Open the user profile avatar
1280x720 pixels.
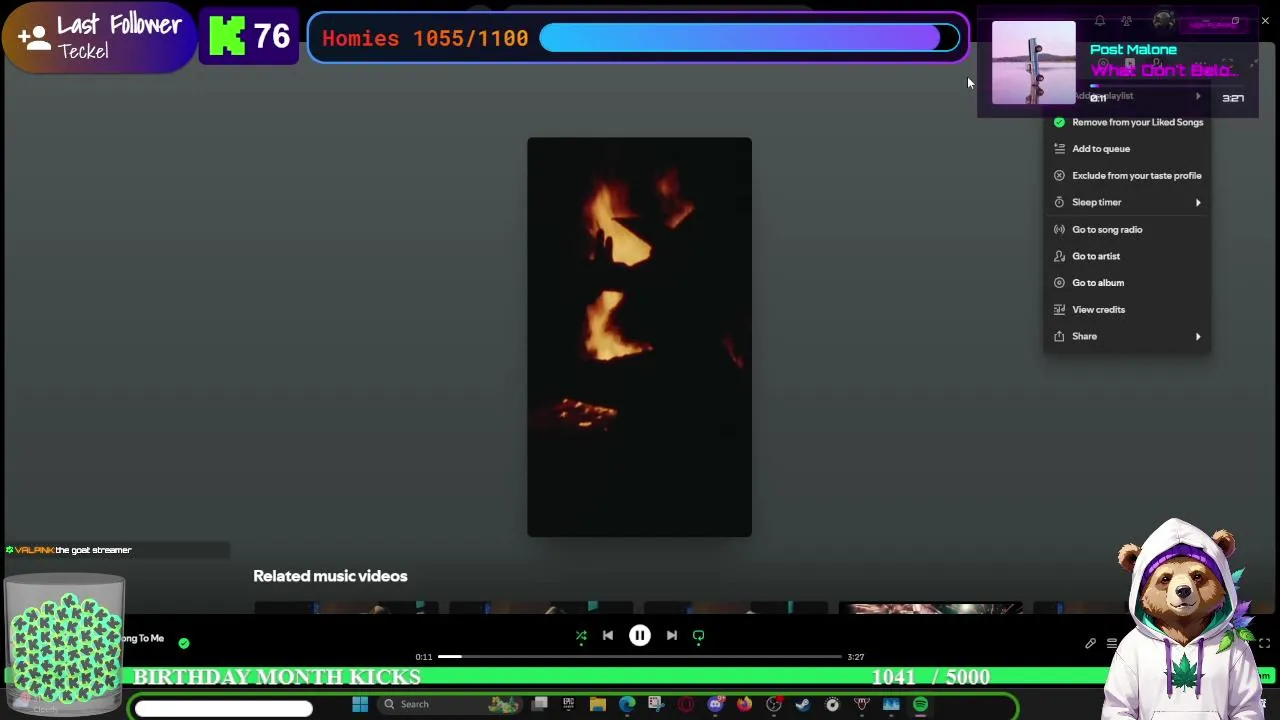[x=1163, y=21]
